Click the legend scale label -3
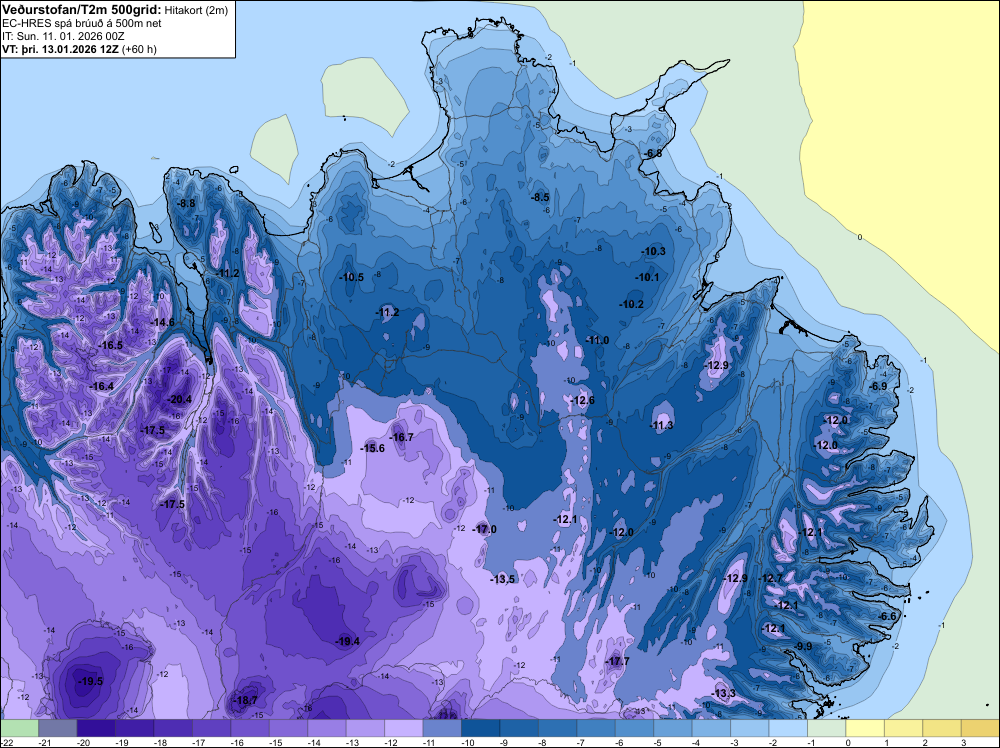Viewport: 1000px width, 748px height. click(734, 742)
